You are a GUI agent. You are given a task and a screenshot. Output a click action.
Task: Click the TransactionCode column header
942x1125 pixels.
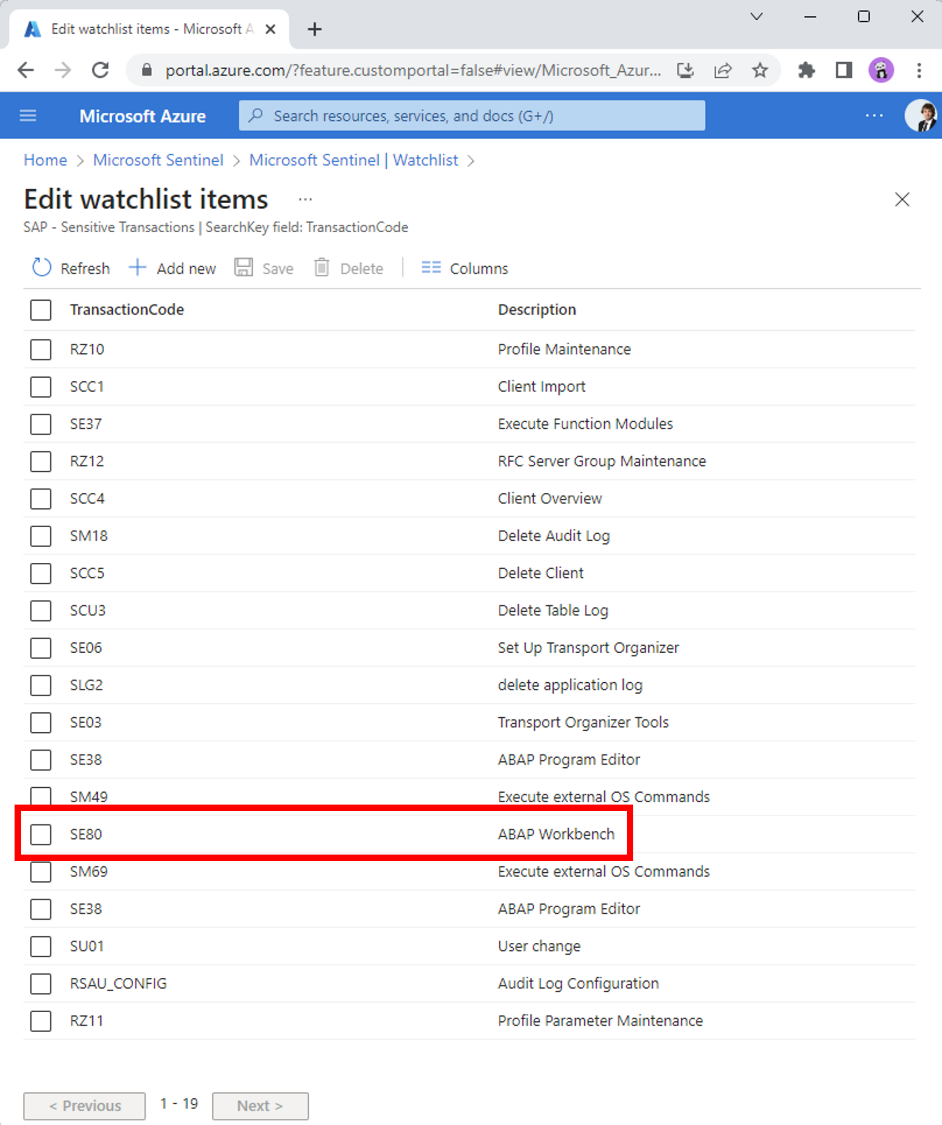click(x=127, y=309)
